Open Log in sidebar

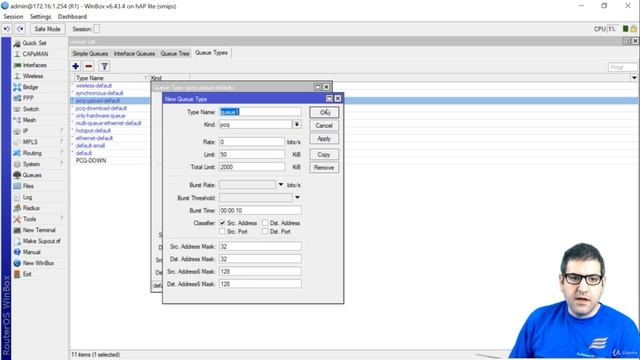pyautogui.click(x=27, y=197)
